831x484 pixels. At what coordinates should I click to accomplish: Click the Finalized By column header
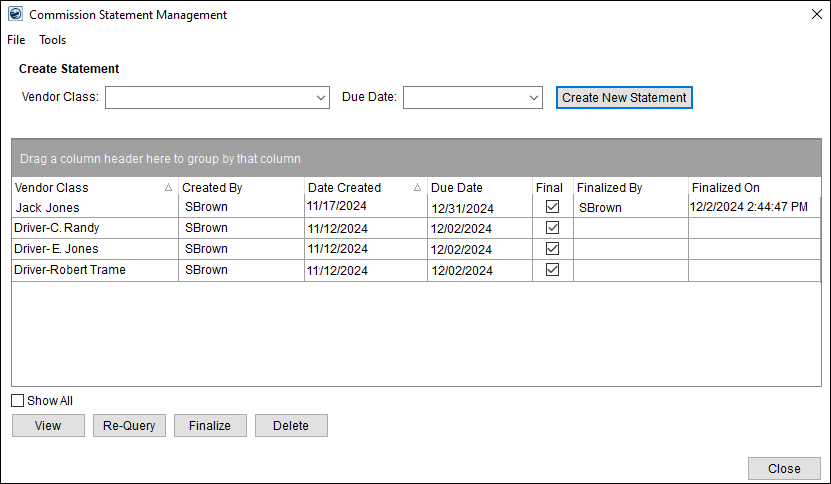click(x=609, y=187)
